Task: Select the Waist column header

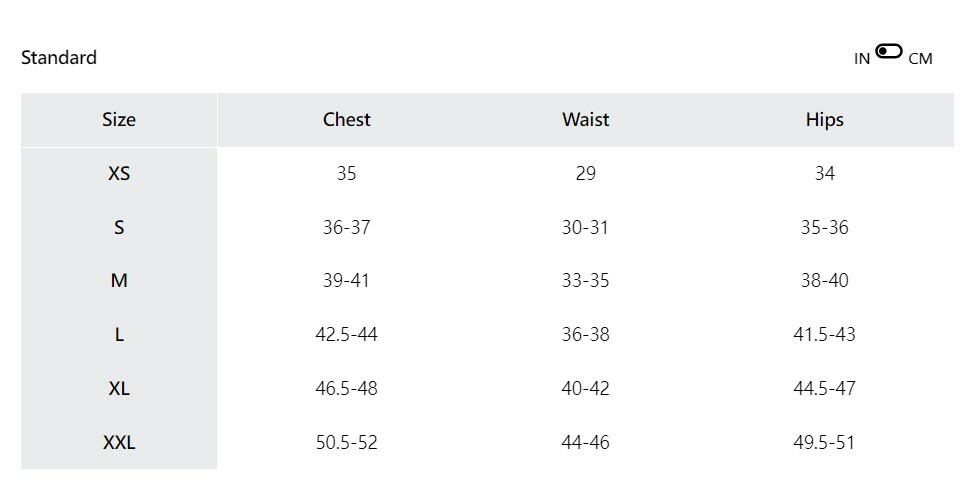Action: 585,120
